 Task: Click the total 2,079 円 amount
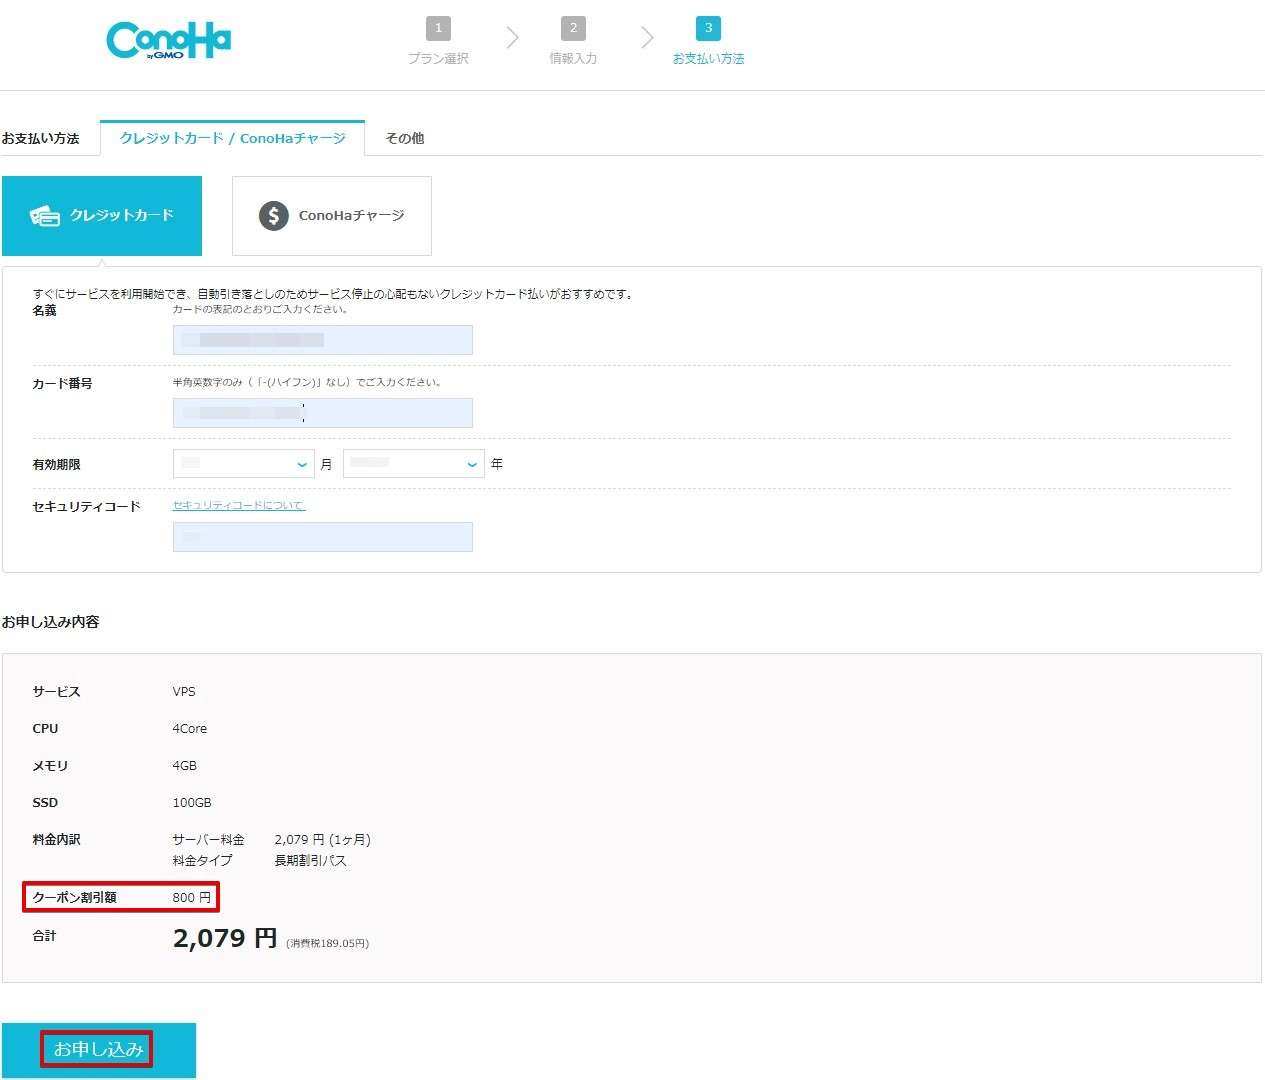point(225,939)
